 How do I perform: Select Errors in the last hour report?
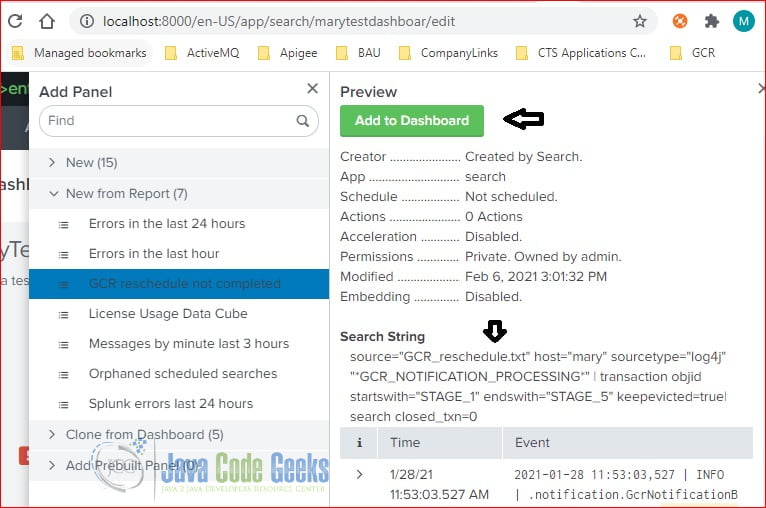[179, 254]
